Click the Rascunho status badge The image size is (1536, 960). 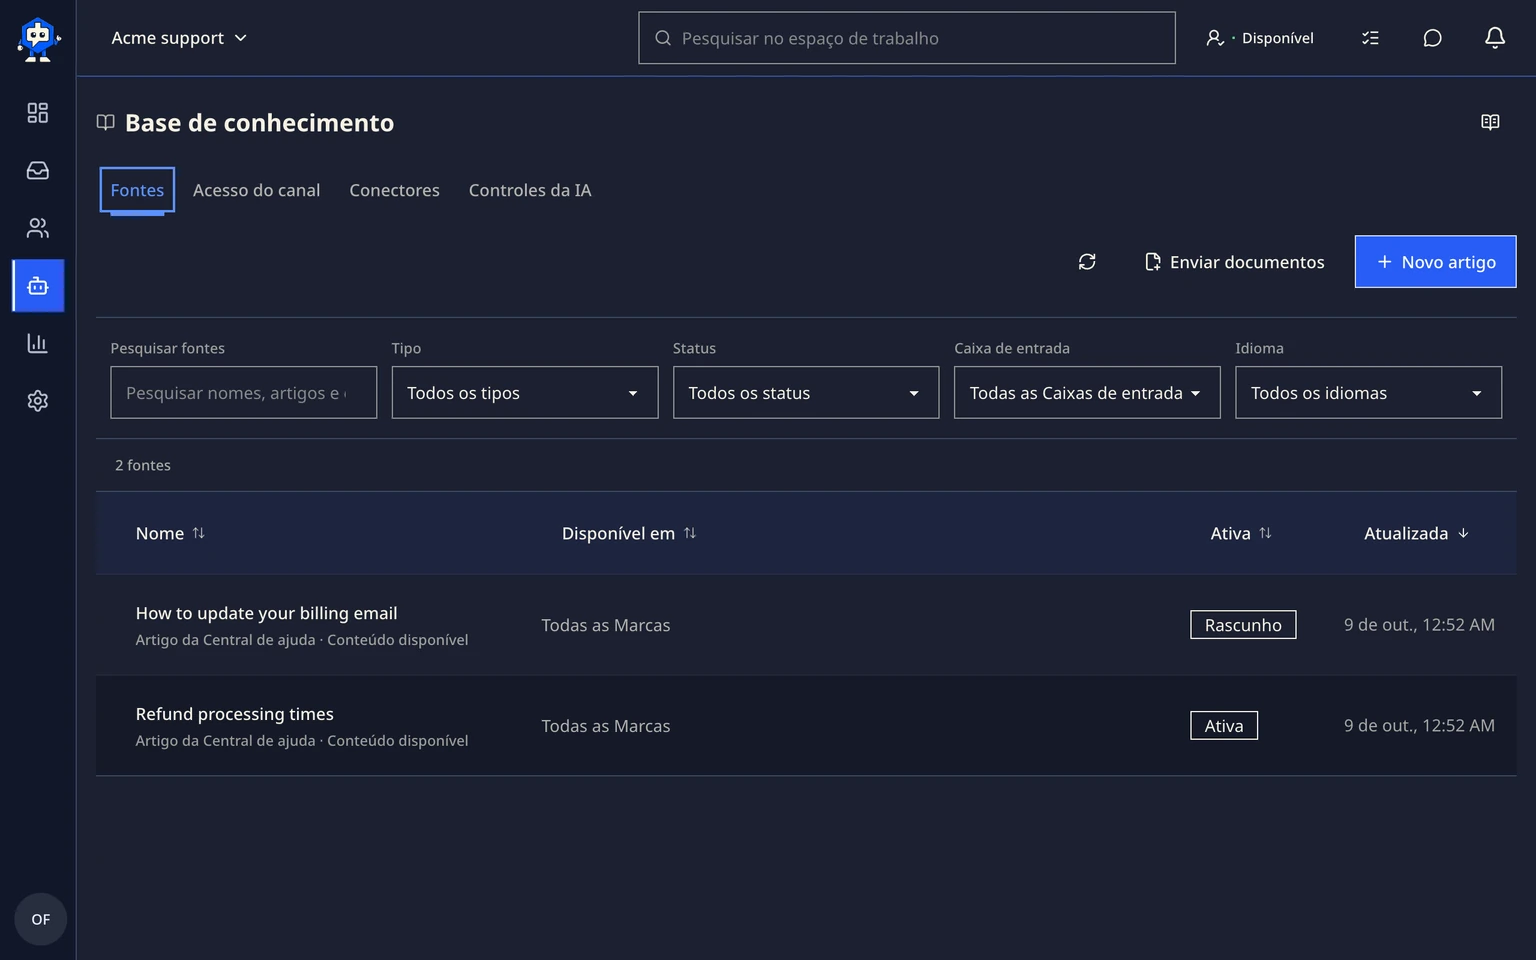pyautogui.click(x=1243, y=625)
